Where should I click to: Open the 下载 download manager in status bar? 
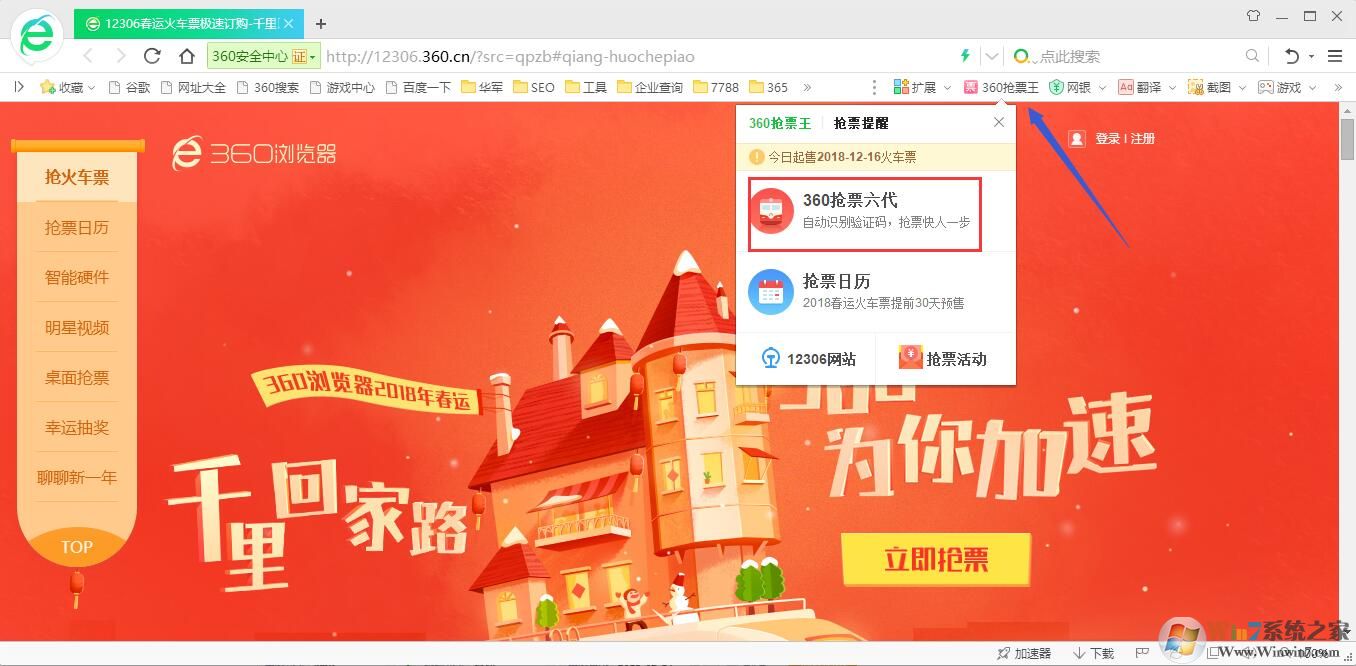(1093, 653)
